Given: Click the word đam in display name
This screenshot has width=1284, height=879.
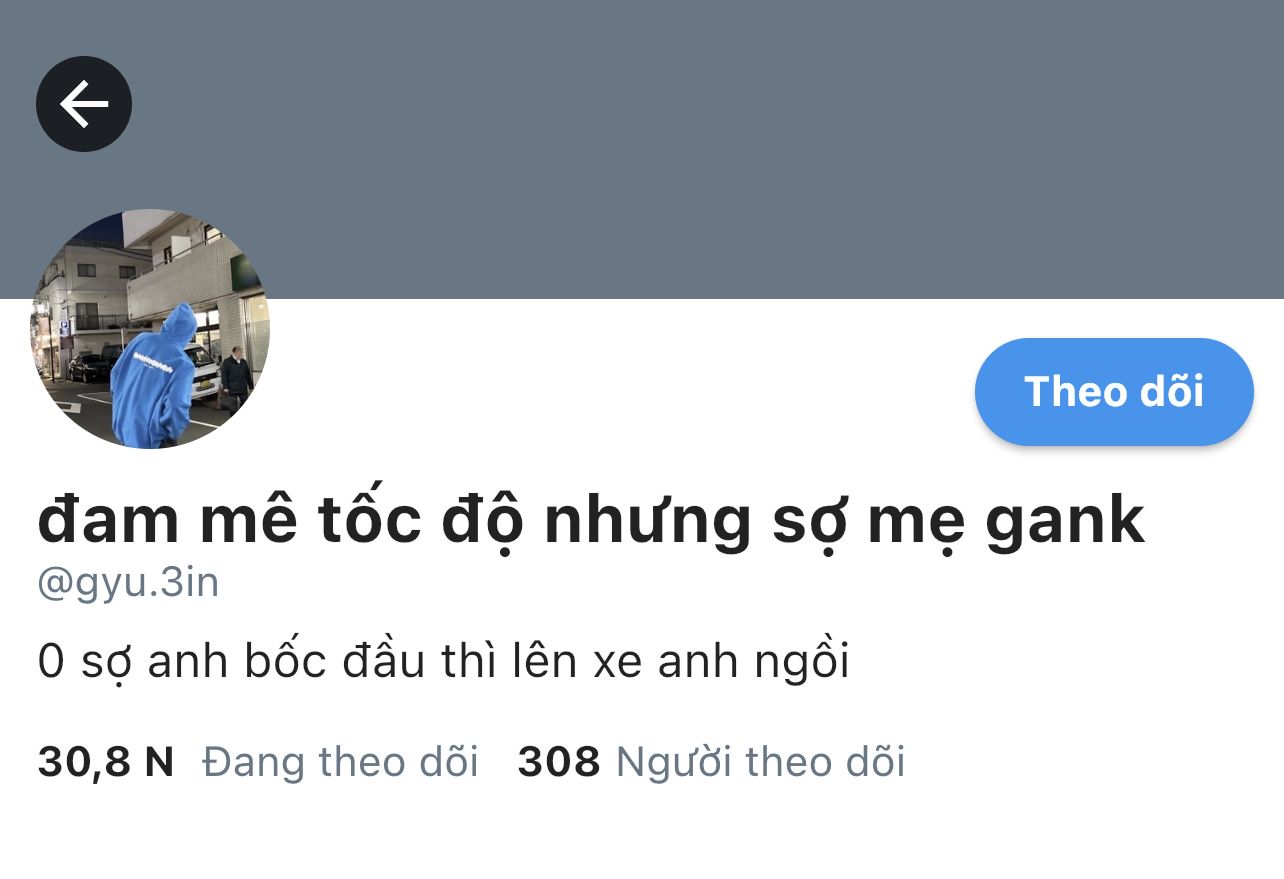Looking at the screenshot, I should [111, 520].
